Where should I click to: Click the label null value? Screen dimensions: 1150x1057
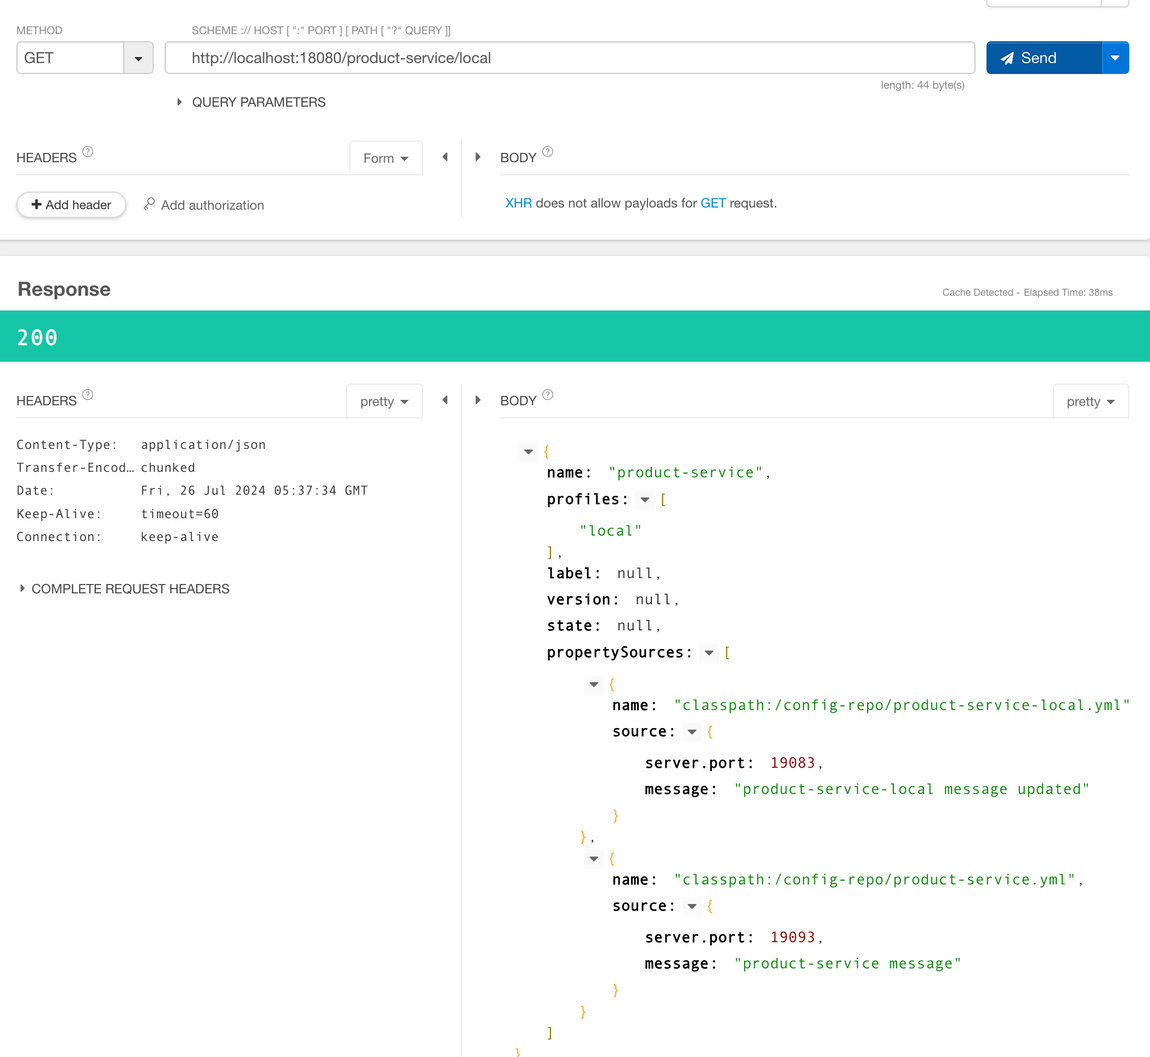coord(634,574)
